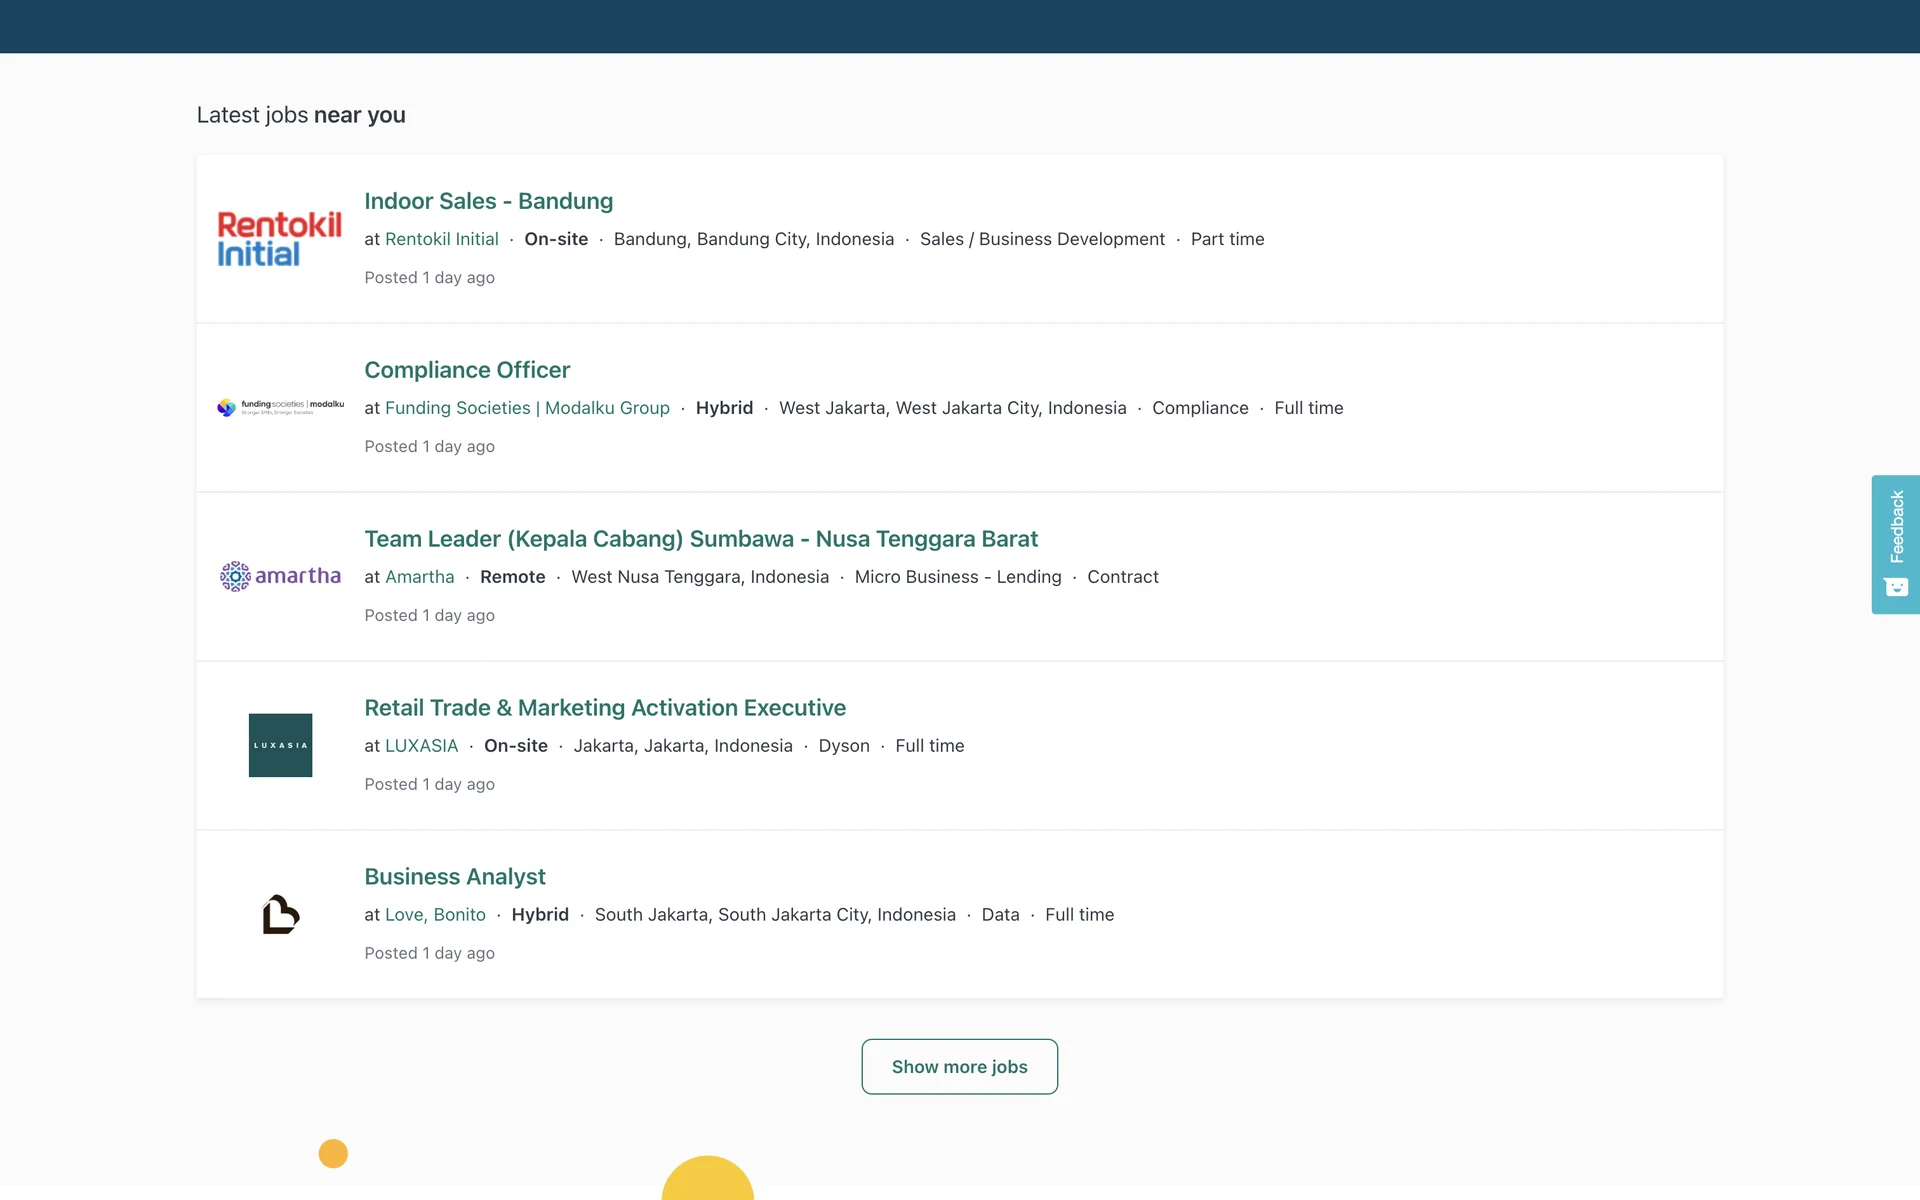
Task: Open the Business Analyst job listing
Action: pyautogui.click(x=454, y=877)
